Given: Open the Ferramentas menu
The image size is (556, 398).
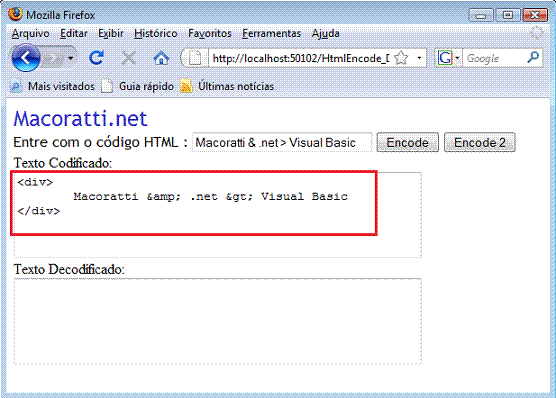Looking at the screenshot, I should 272,33.
